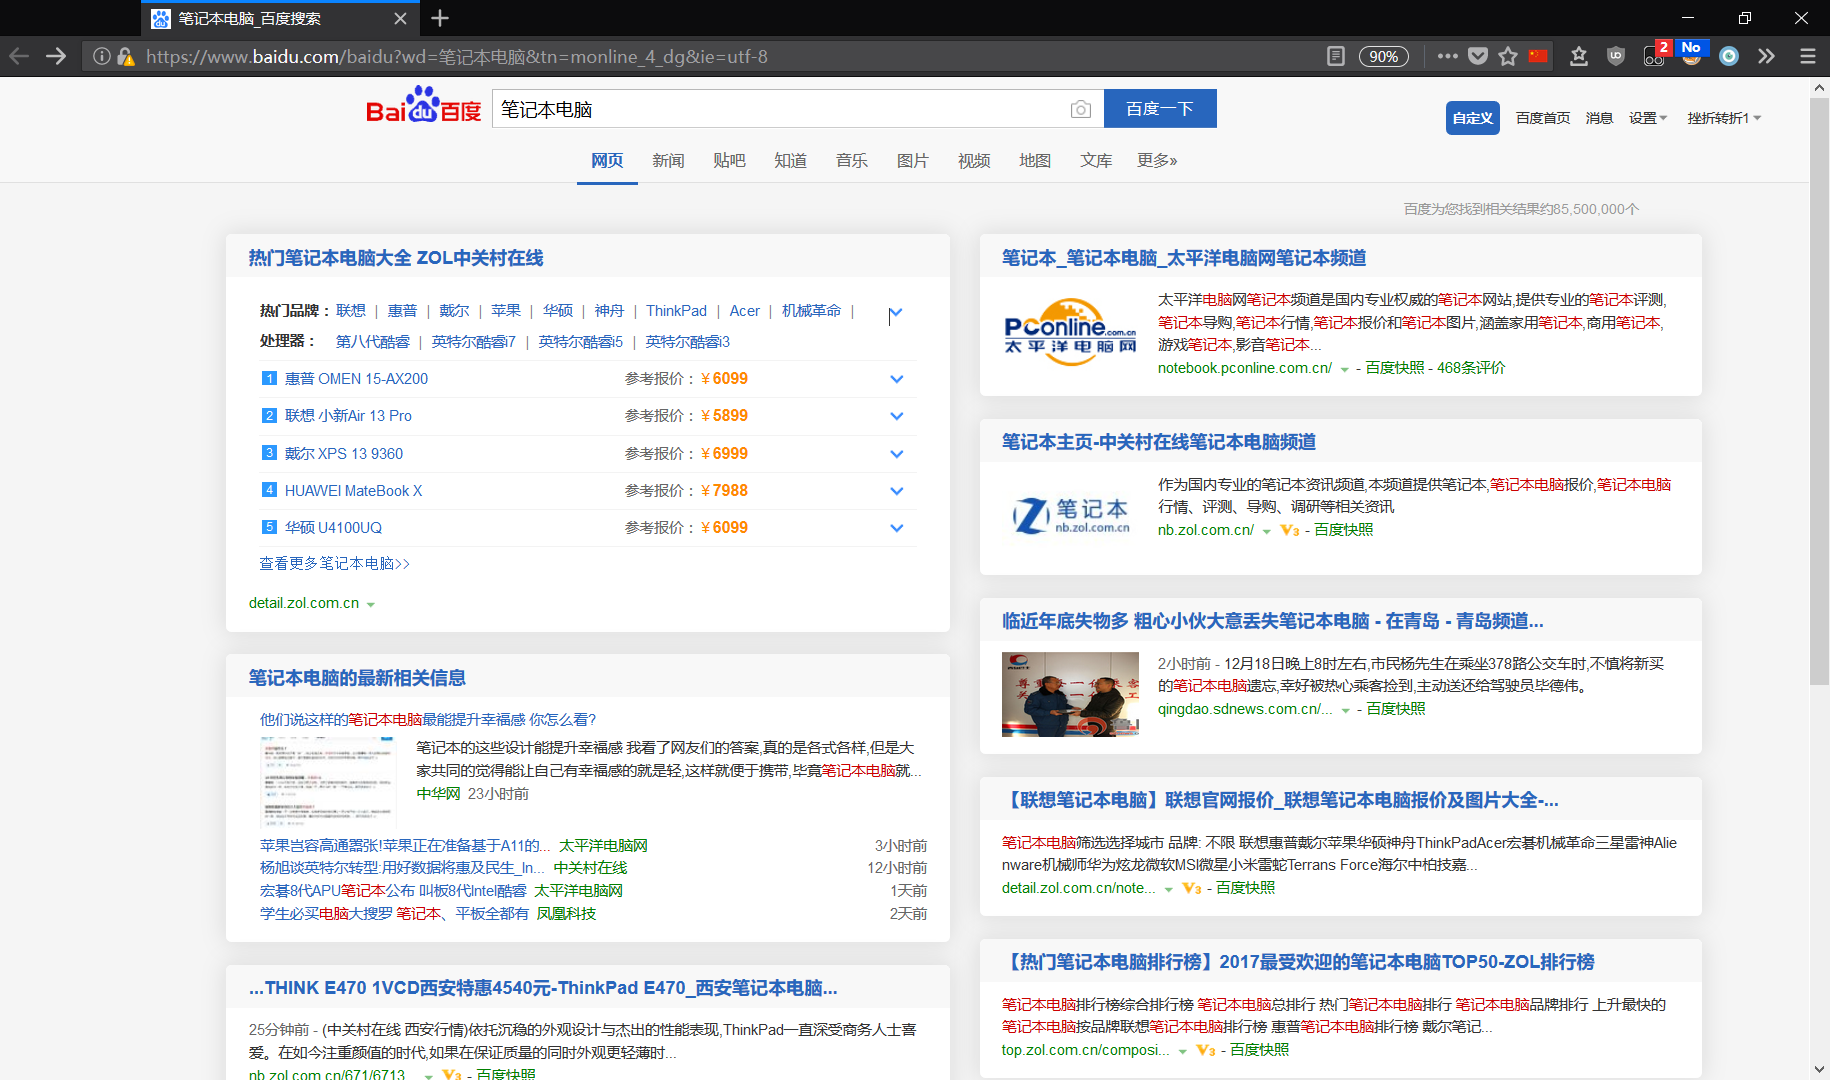1830x1080 pixels.
Task: Expand the 戴尔 XPS 13 9360 row
Action: [896, 454]
